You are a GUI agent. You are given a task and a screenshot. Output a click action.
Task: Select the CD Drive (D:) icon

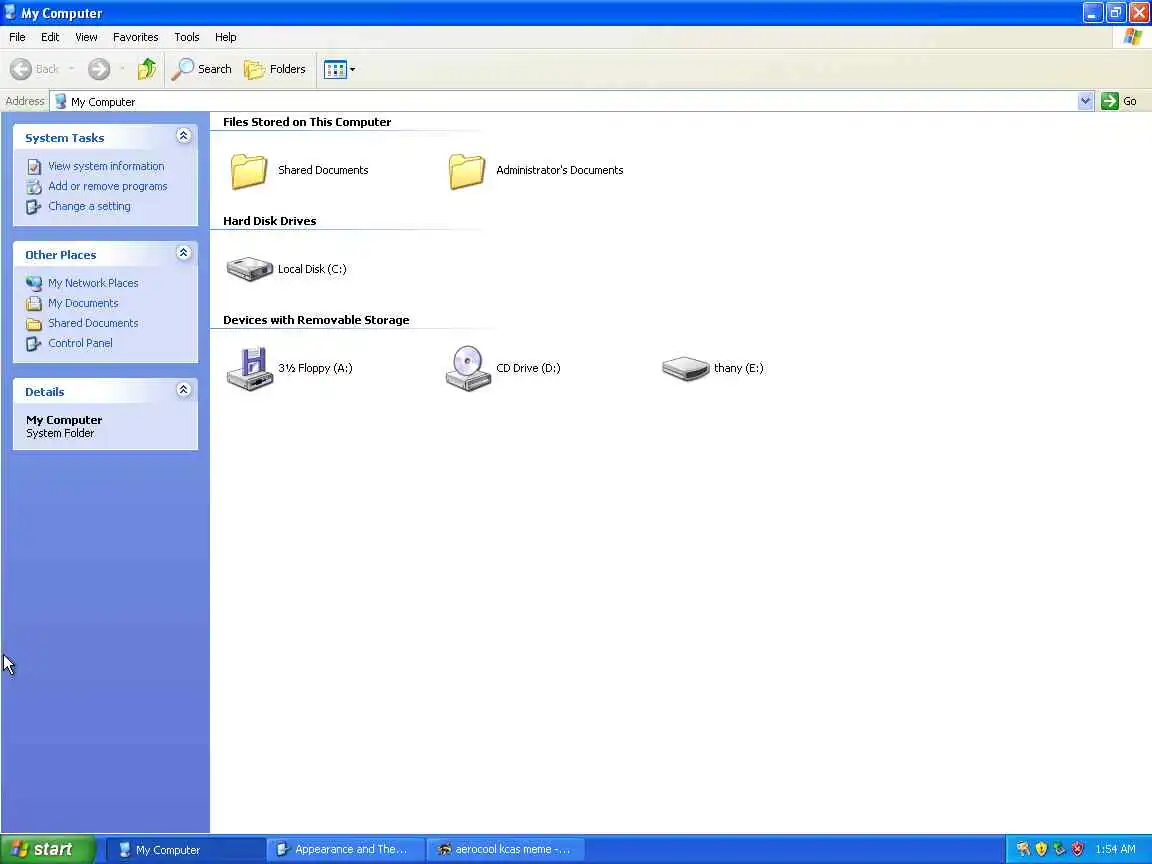[x=468, y=368]
